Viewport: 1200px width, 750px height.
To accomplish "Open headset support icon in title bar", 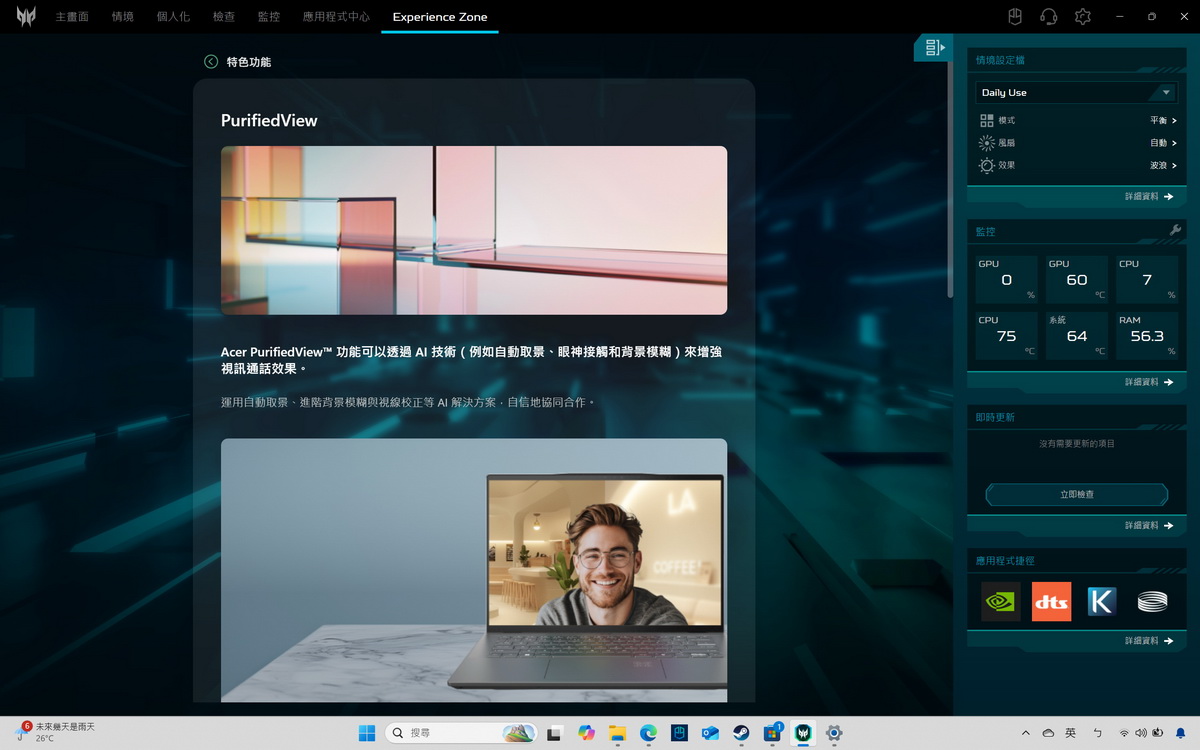I will coord(1048,17).
